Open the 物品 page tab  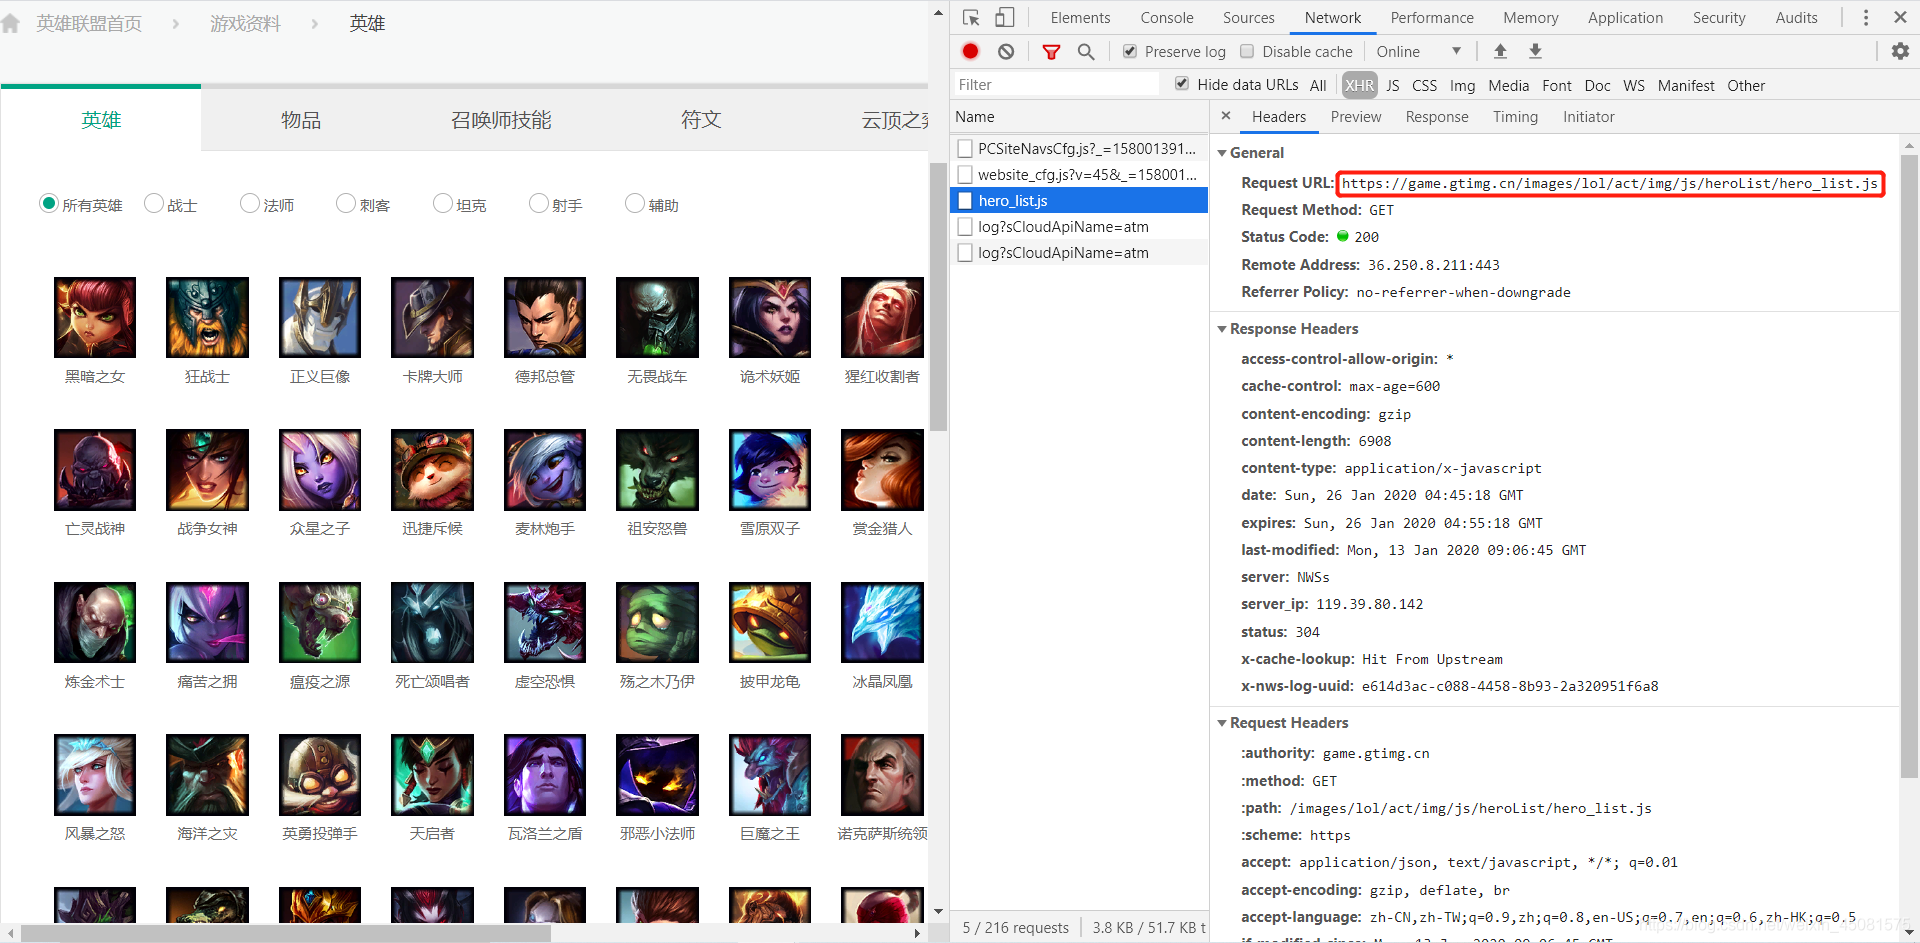(x=301, y=120)
